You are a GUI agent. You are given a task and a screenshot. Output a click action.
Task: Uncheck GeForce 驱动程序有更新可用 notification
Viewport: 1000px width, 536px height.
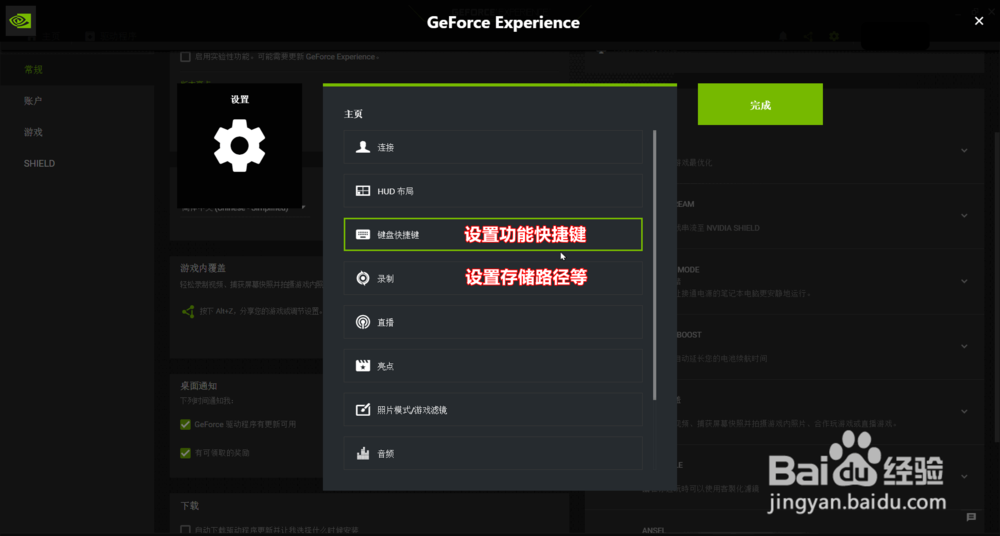pos(186,424)
